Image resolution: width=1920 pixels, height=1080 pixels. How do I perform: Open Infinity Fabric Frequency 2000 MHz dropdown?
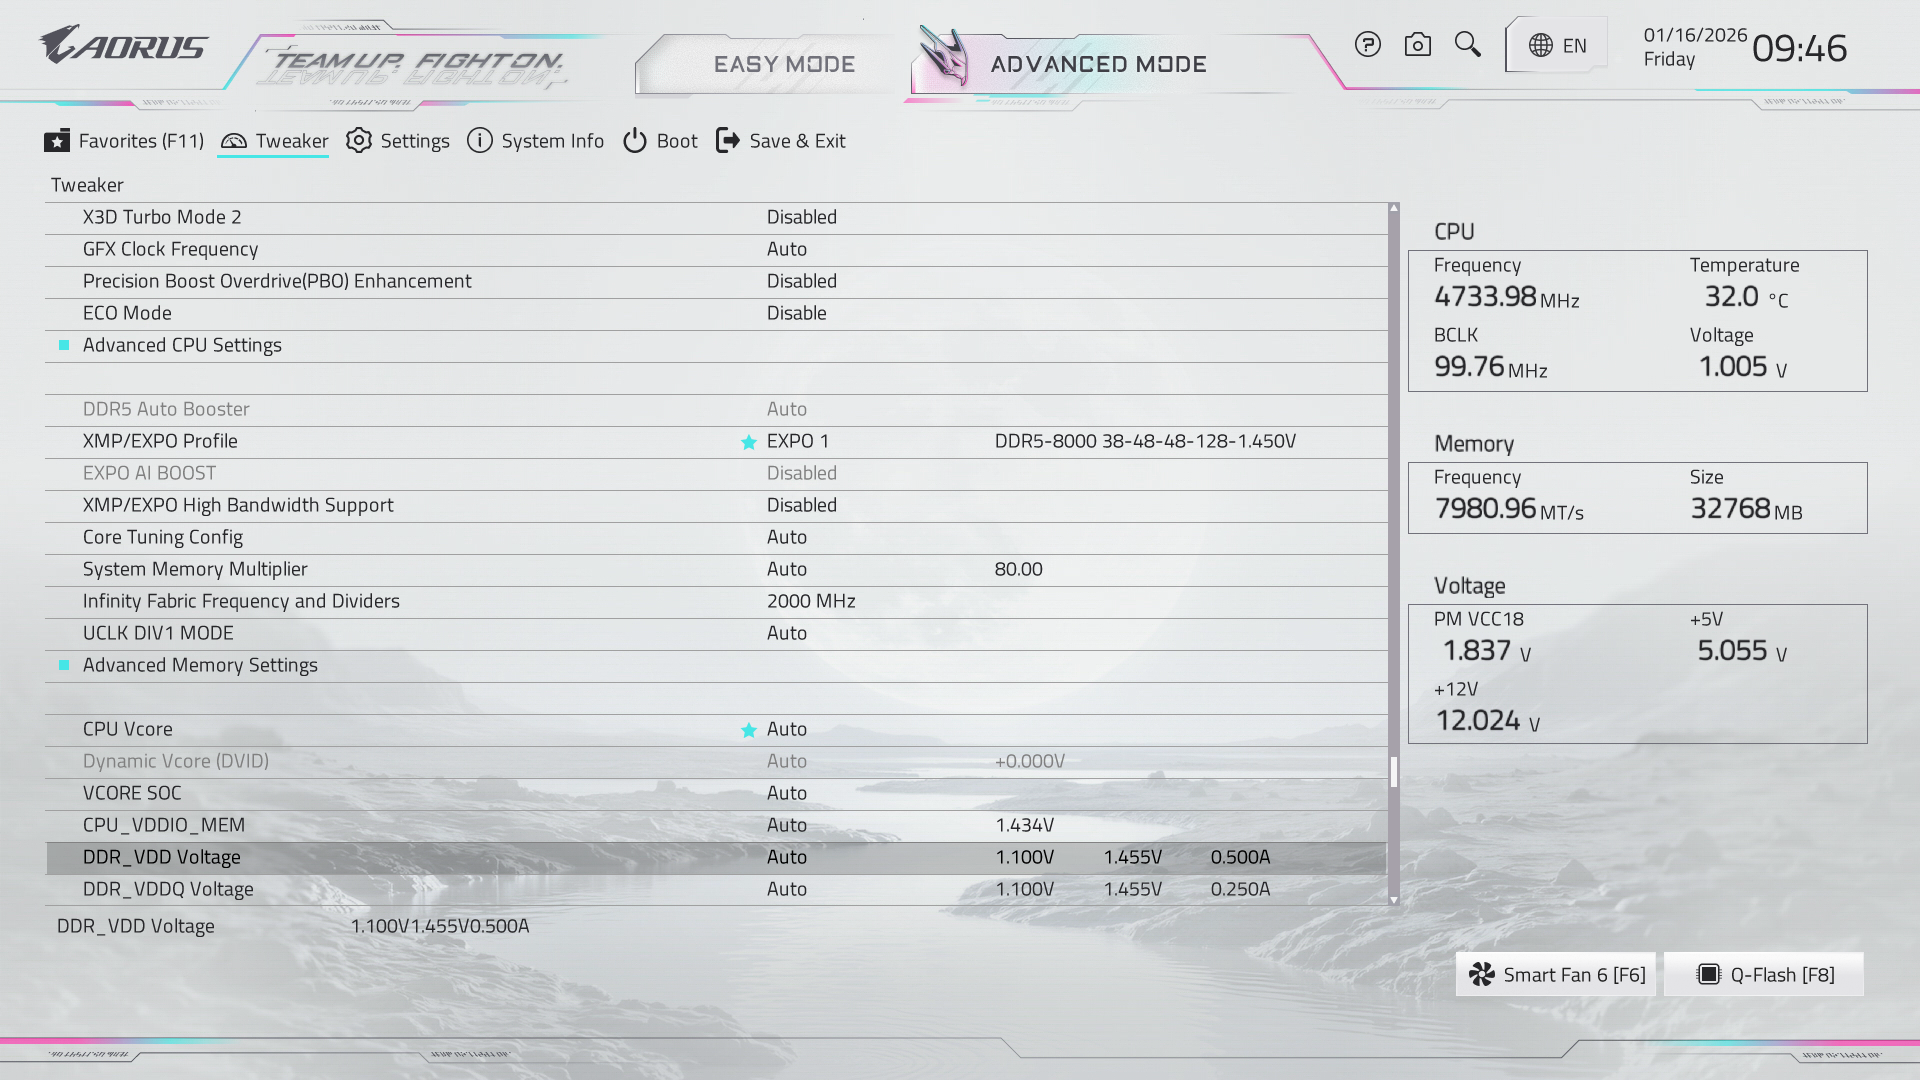[x=810, y=601]
